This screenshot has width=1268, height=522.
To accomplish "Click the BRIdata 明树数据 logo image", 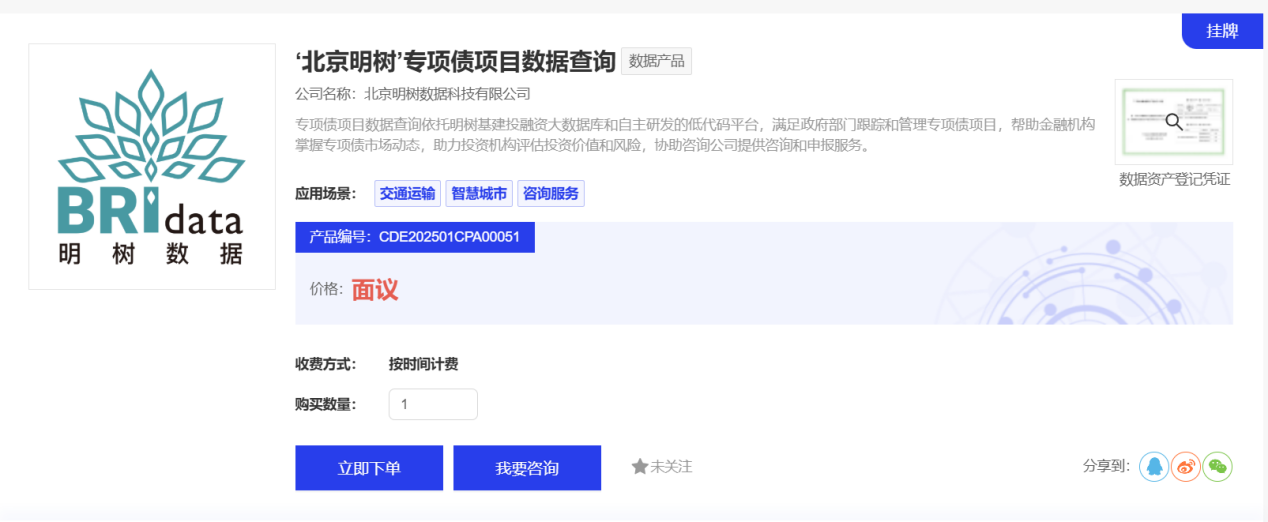I will point(152,167).
